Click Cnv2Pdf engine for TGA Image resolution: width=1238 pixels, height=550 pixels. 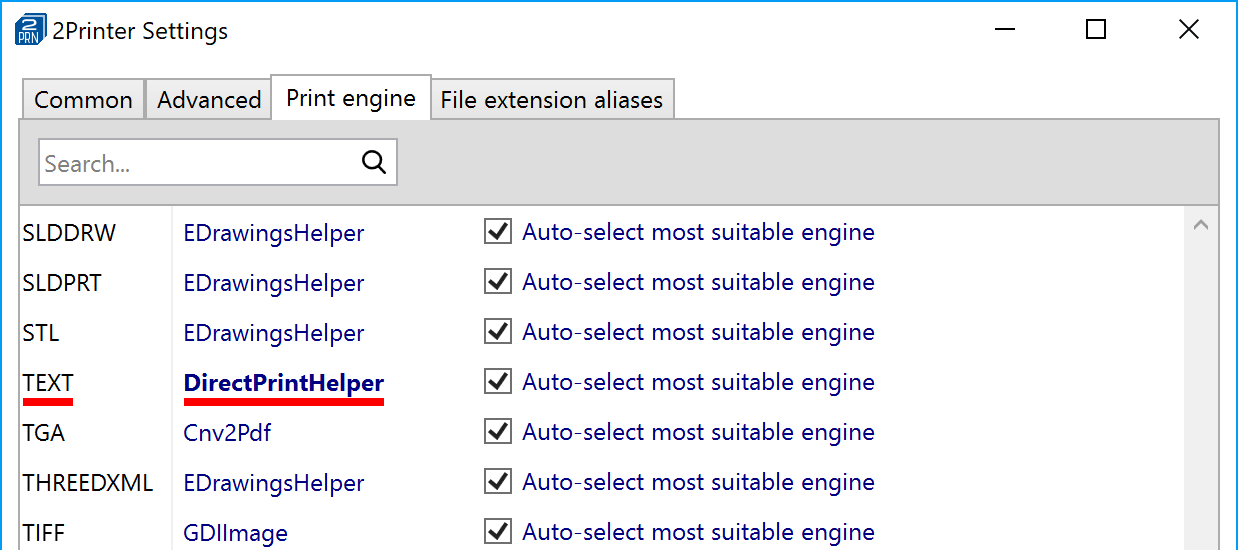(x=228, y=433)
